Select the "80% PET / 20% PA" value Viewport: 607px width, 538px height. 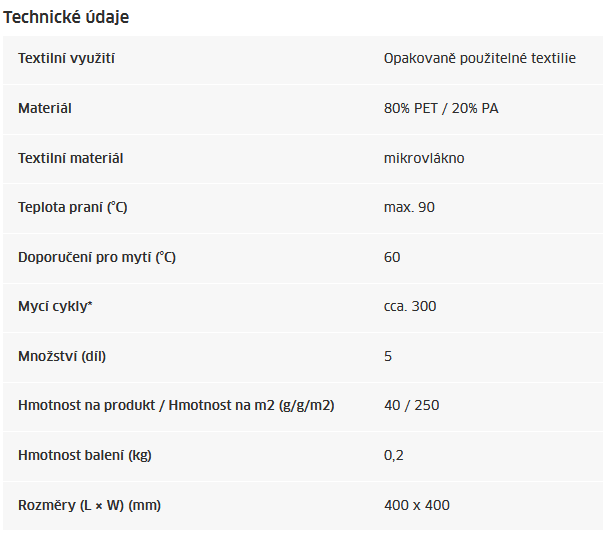[441, 108]
